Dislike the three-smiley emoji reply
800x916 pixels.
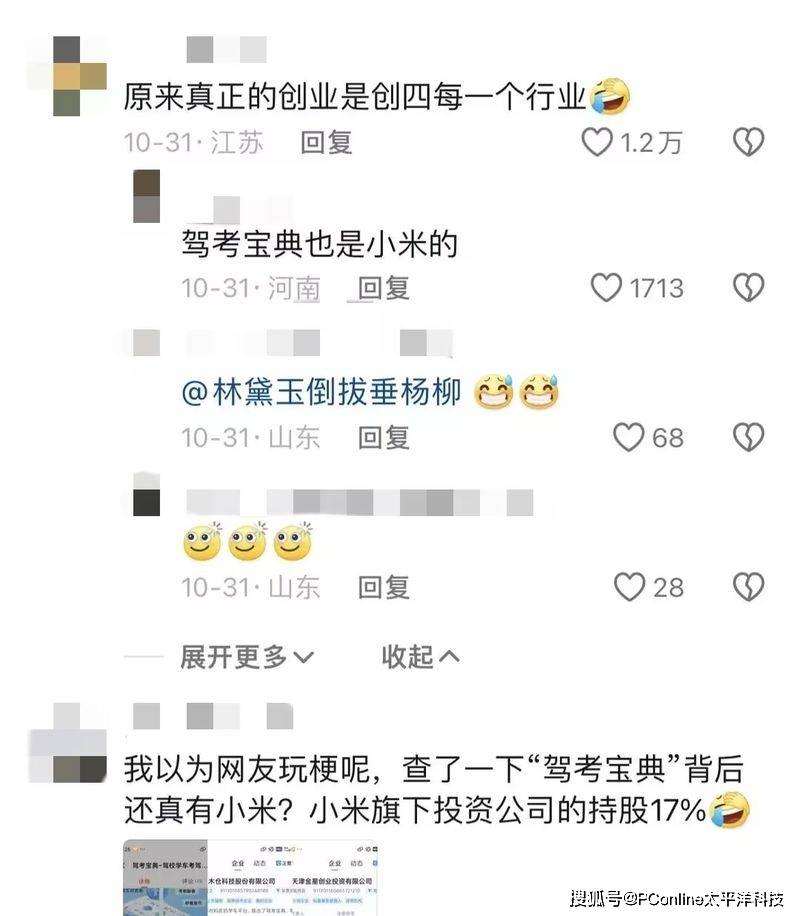click(x=749, y=587)
